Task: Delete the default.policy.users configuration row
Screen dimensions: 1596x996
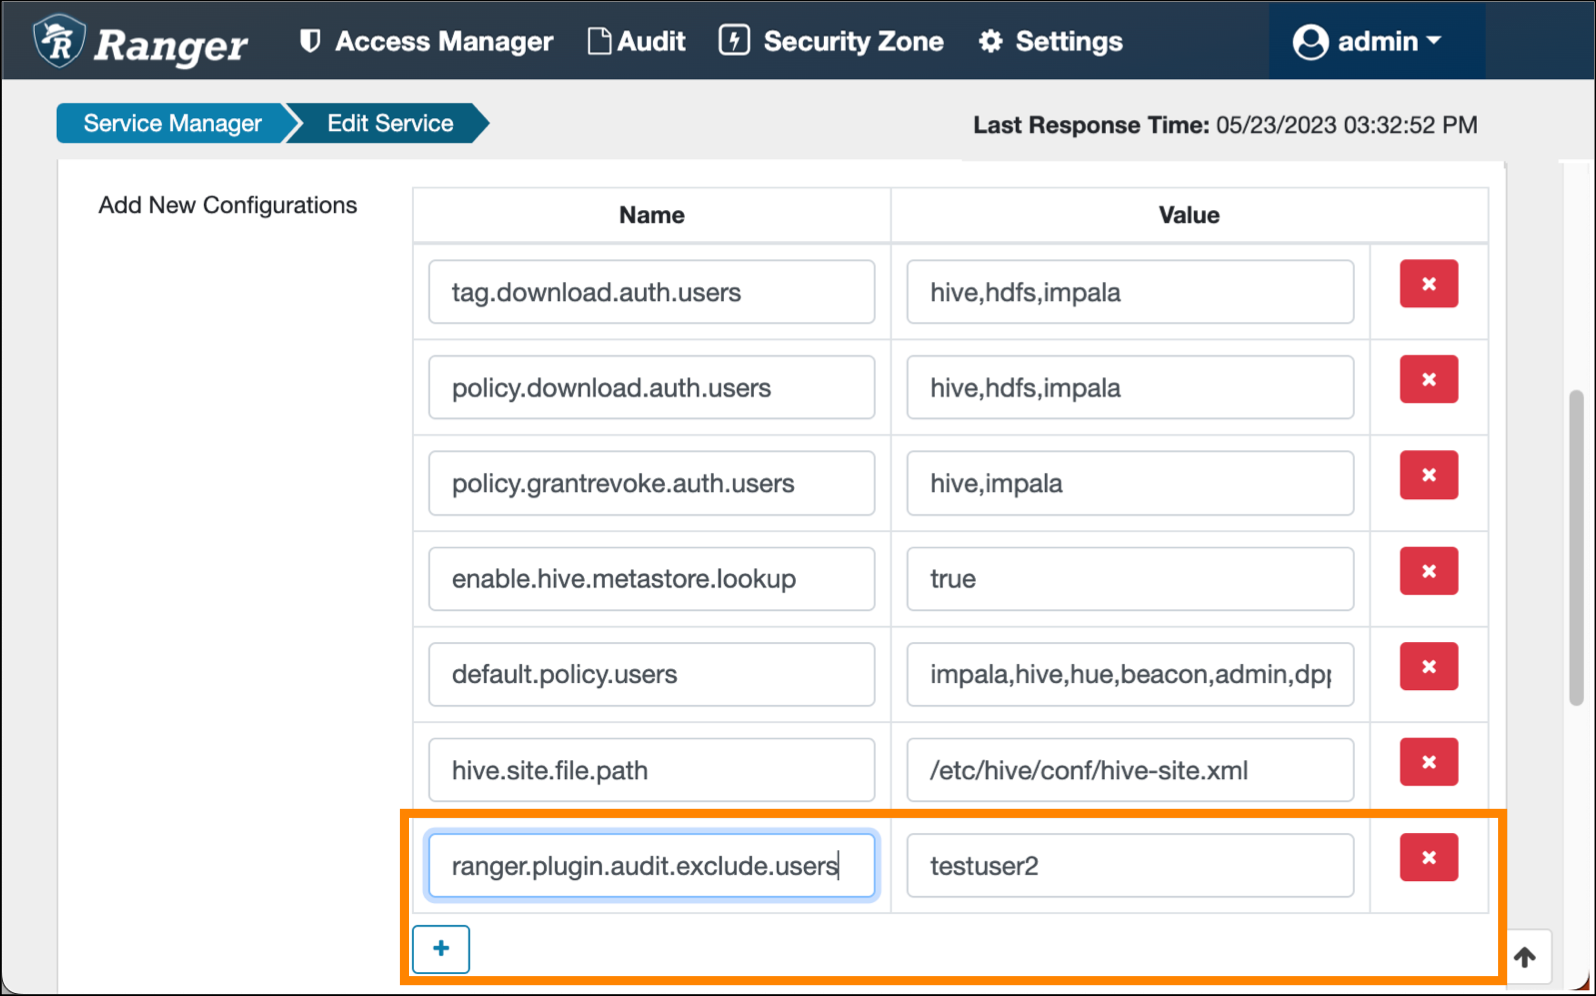Action: coord(1428,667)
